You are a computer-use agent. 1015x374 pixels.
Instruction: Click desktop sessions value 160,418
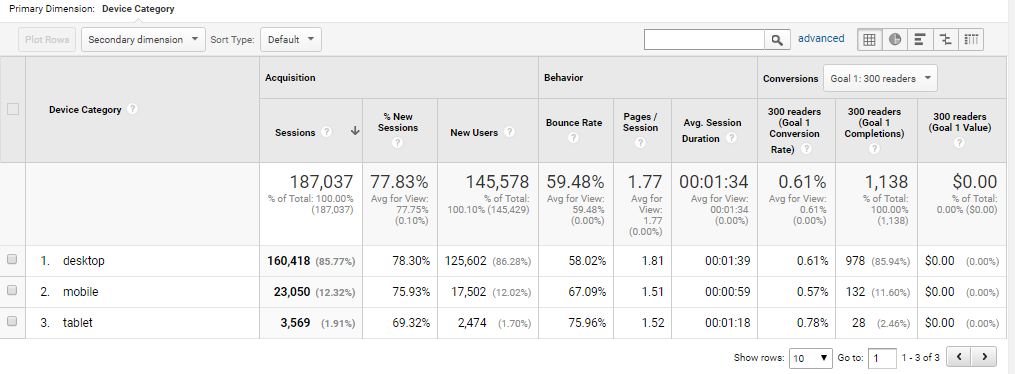(x=289, y=261)
